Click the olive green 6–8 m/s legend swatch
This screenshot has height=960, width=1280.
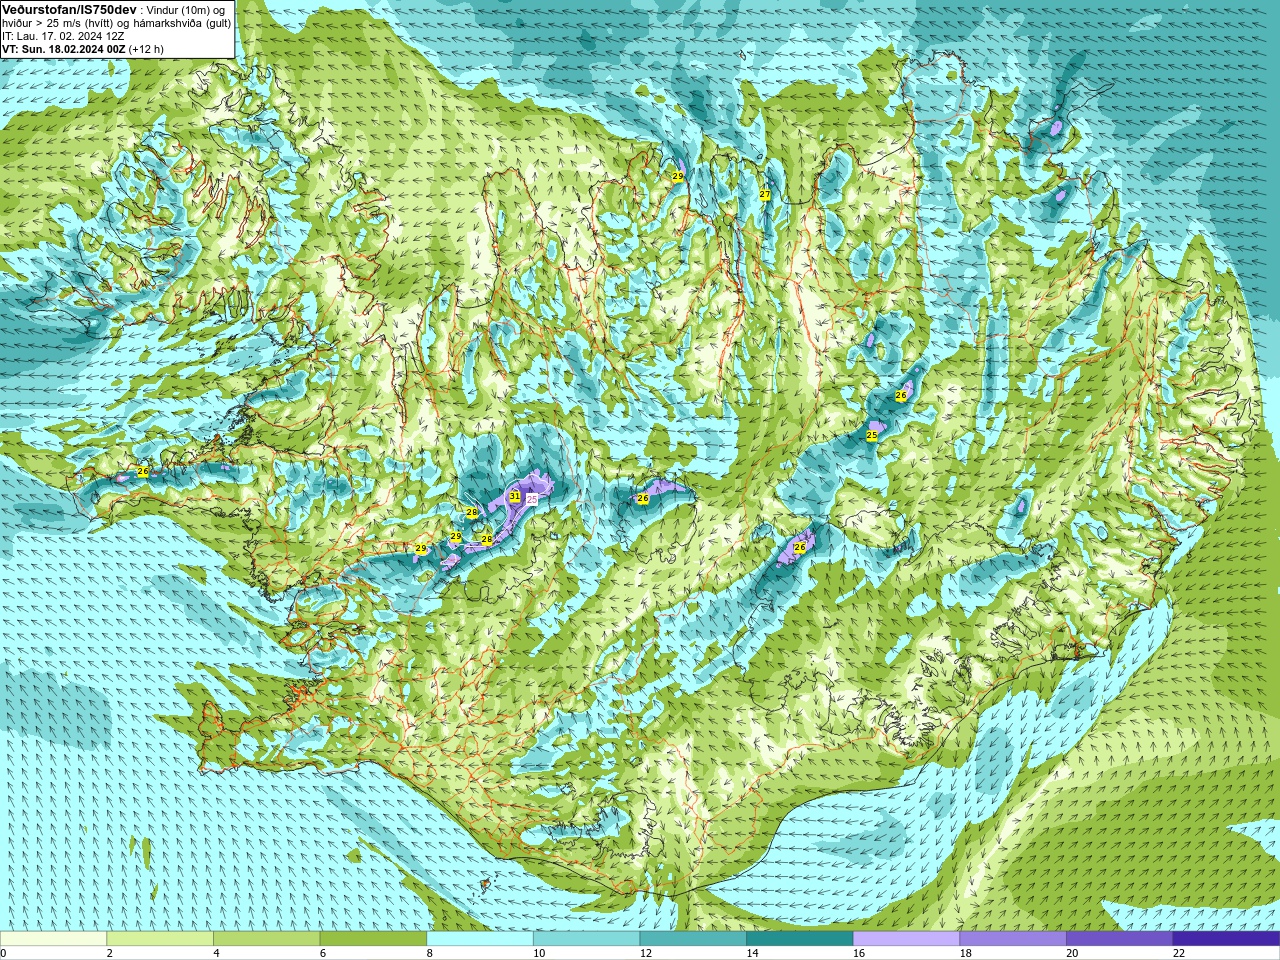(373, 939)
